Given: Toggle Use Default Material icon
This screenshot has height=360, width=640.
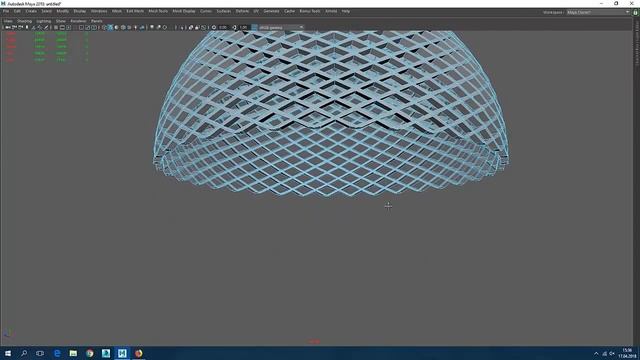Looking at the screenshot, I should [x=116, y=27].
